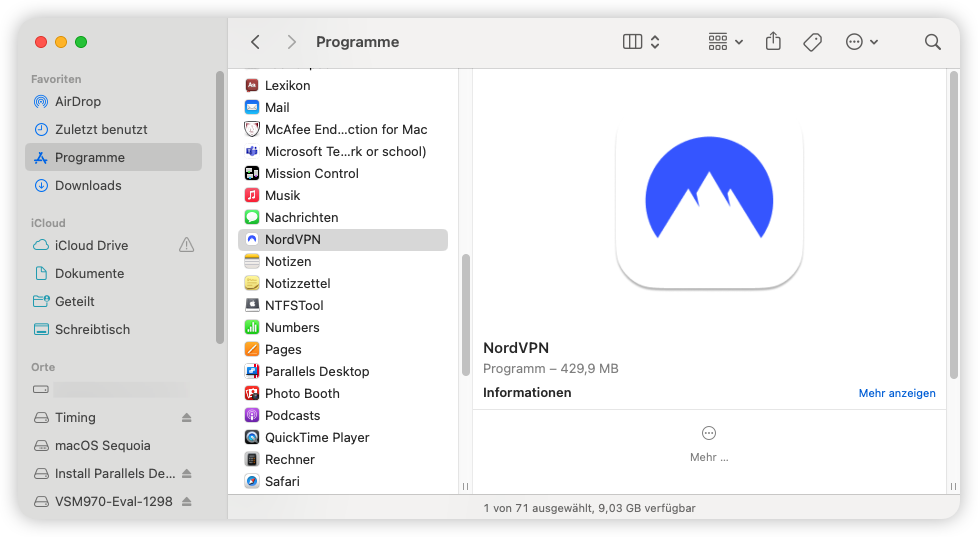This screenshot has height=537, width=978.
Task: Go forward with the right chevron
Action: pyautogui.click(x=291, y=42)
